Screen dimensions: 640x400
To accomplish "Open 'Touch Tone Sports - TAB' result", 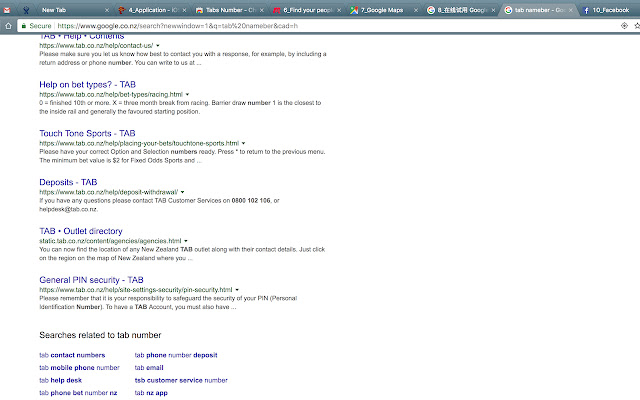I will coord(87,133).
